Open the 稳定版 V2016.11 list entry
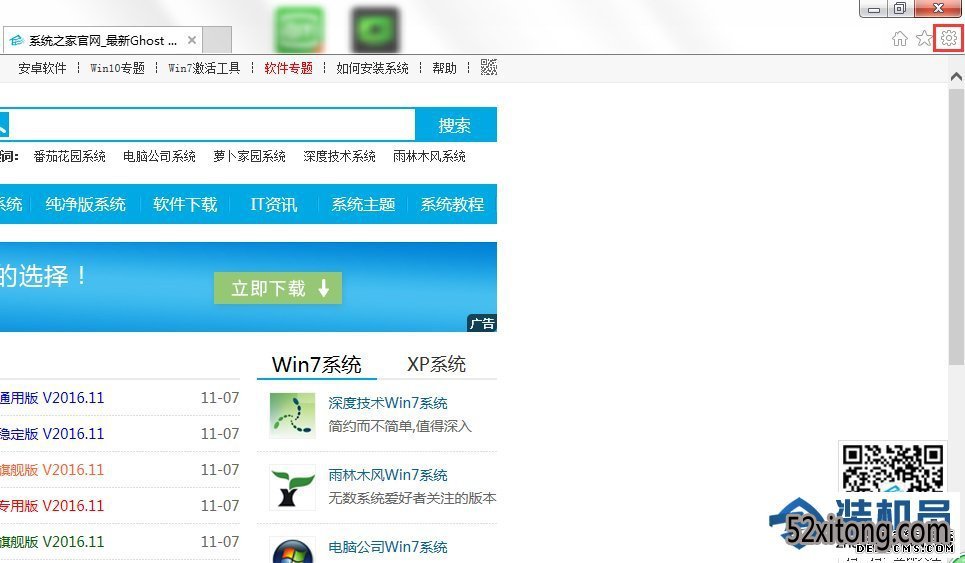Image resolution: width=965 pixels, height=563 pixels. coord(52,434)
